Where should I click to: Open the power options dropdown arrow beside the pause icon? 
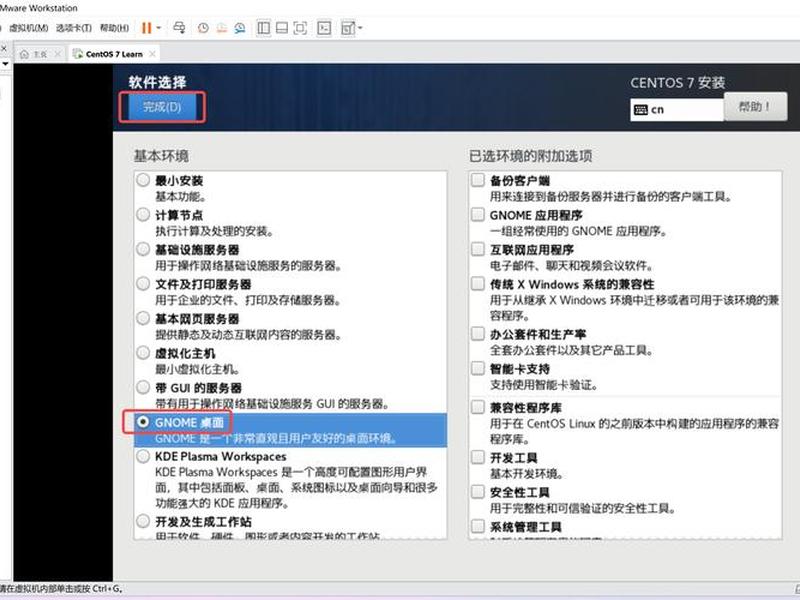(159, 28)
